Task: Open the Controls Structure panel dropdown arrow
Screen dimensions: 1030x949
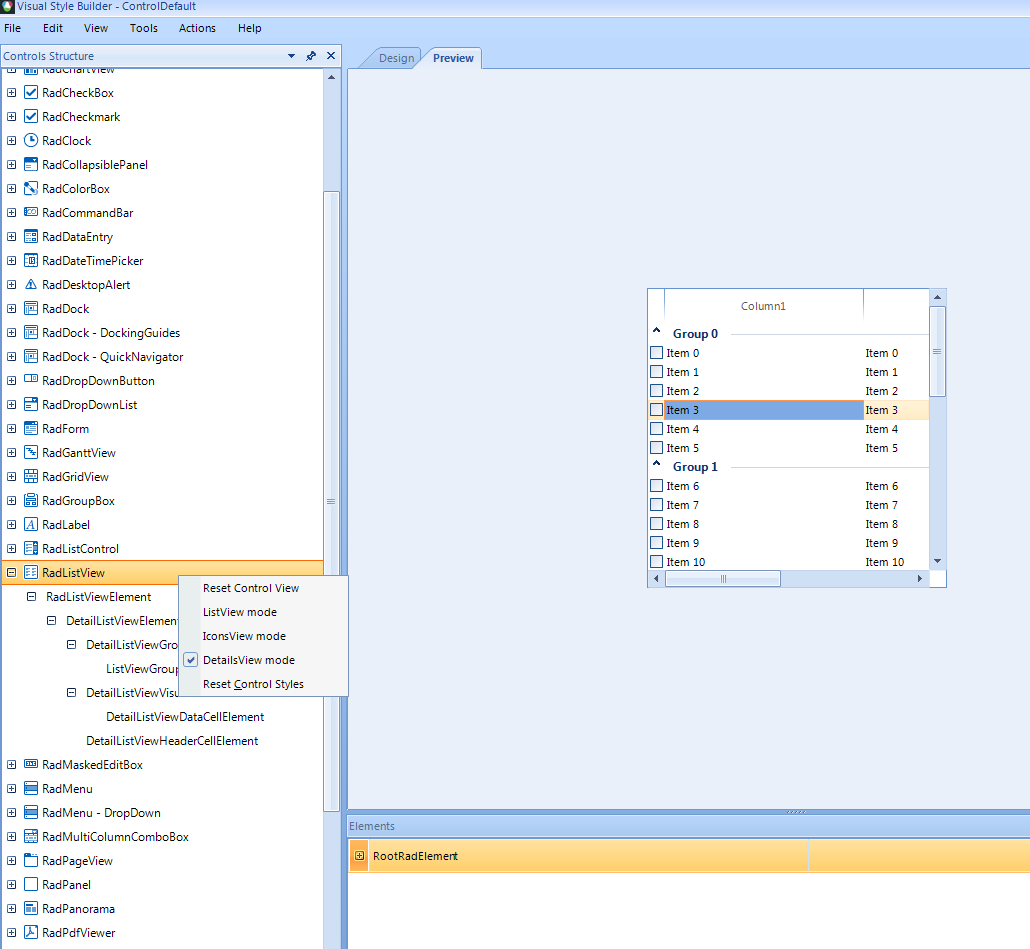Action: point(292,56)
